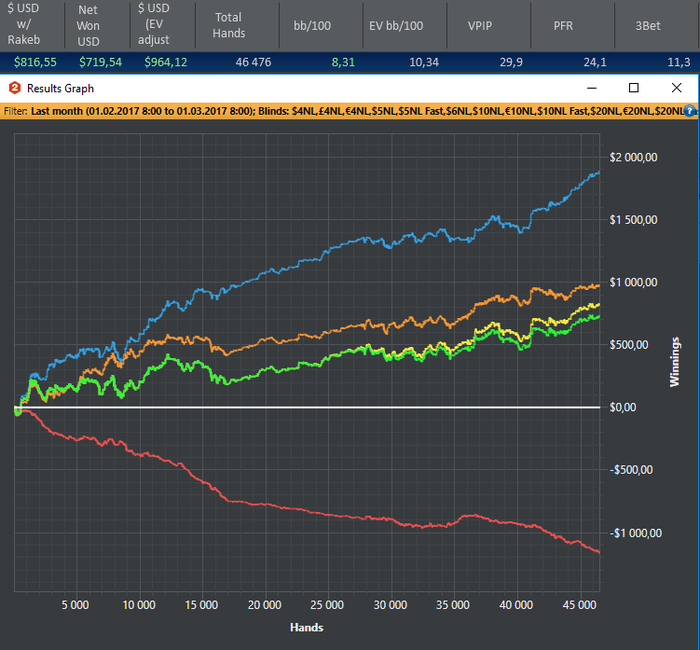Click the 25 000 hands axis label
Screen dimensions: 700x650
tap(327, 605)
